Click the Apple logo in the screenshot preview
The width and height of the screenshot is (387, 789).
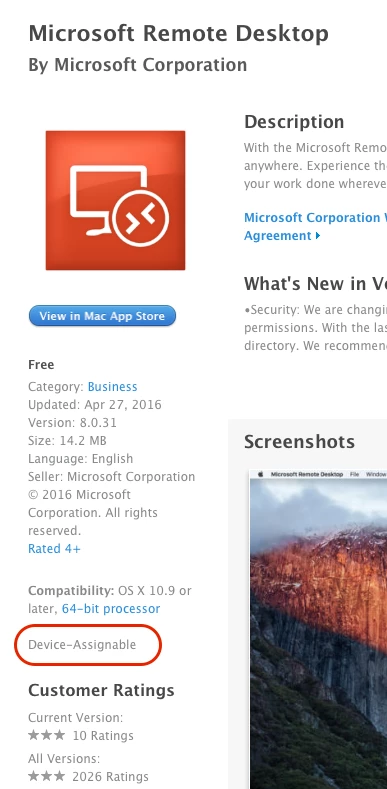click(x=261, y=474)
